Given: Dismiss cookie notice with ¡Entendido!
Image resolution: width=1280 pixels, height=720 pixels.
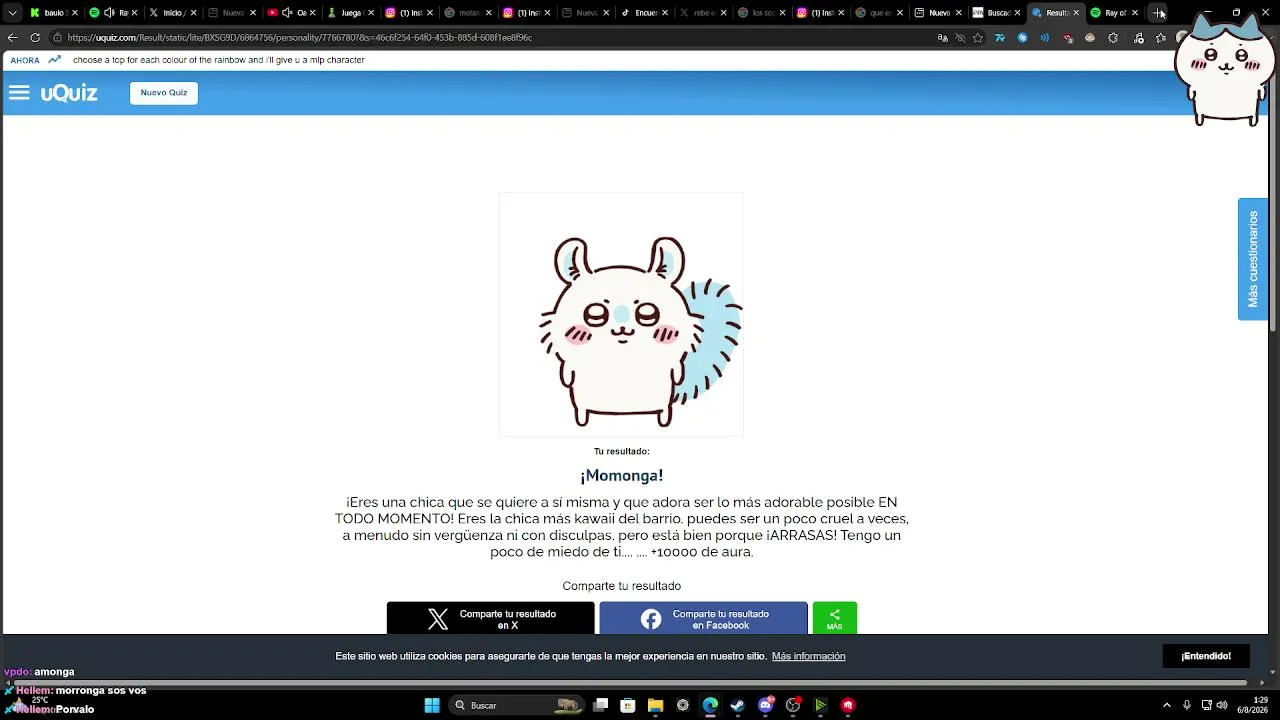Looking at the screenshot, I should coord(1206,656).
